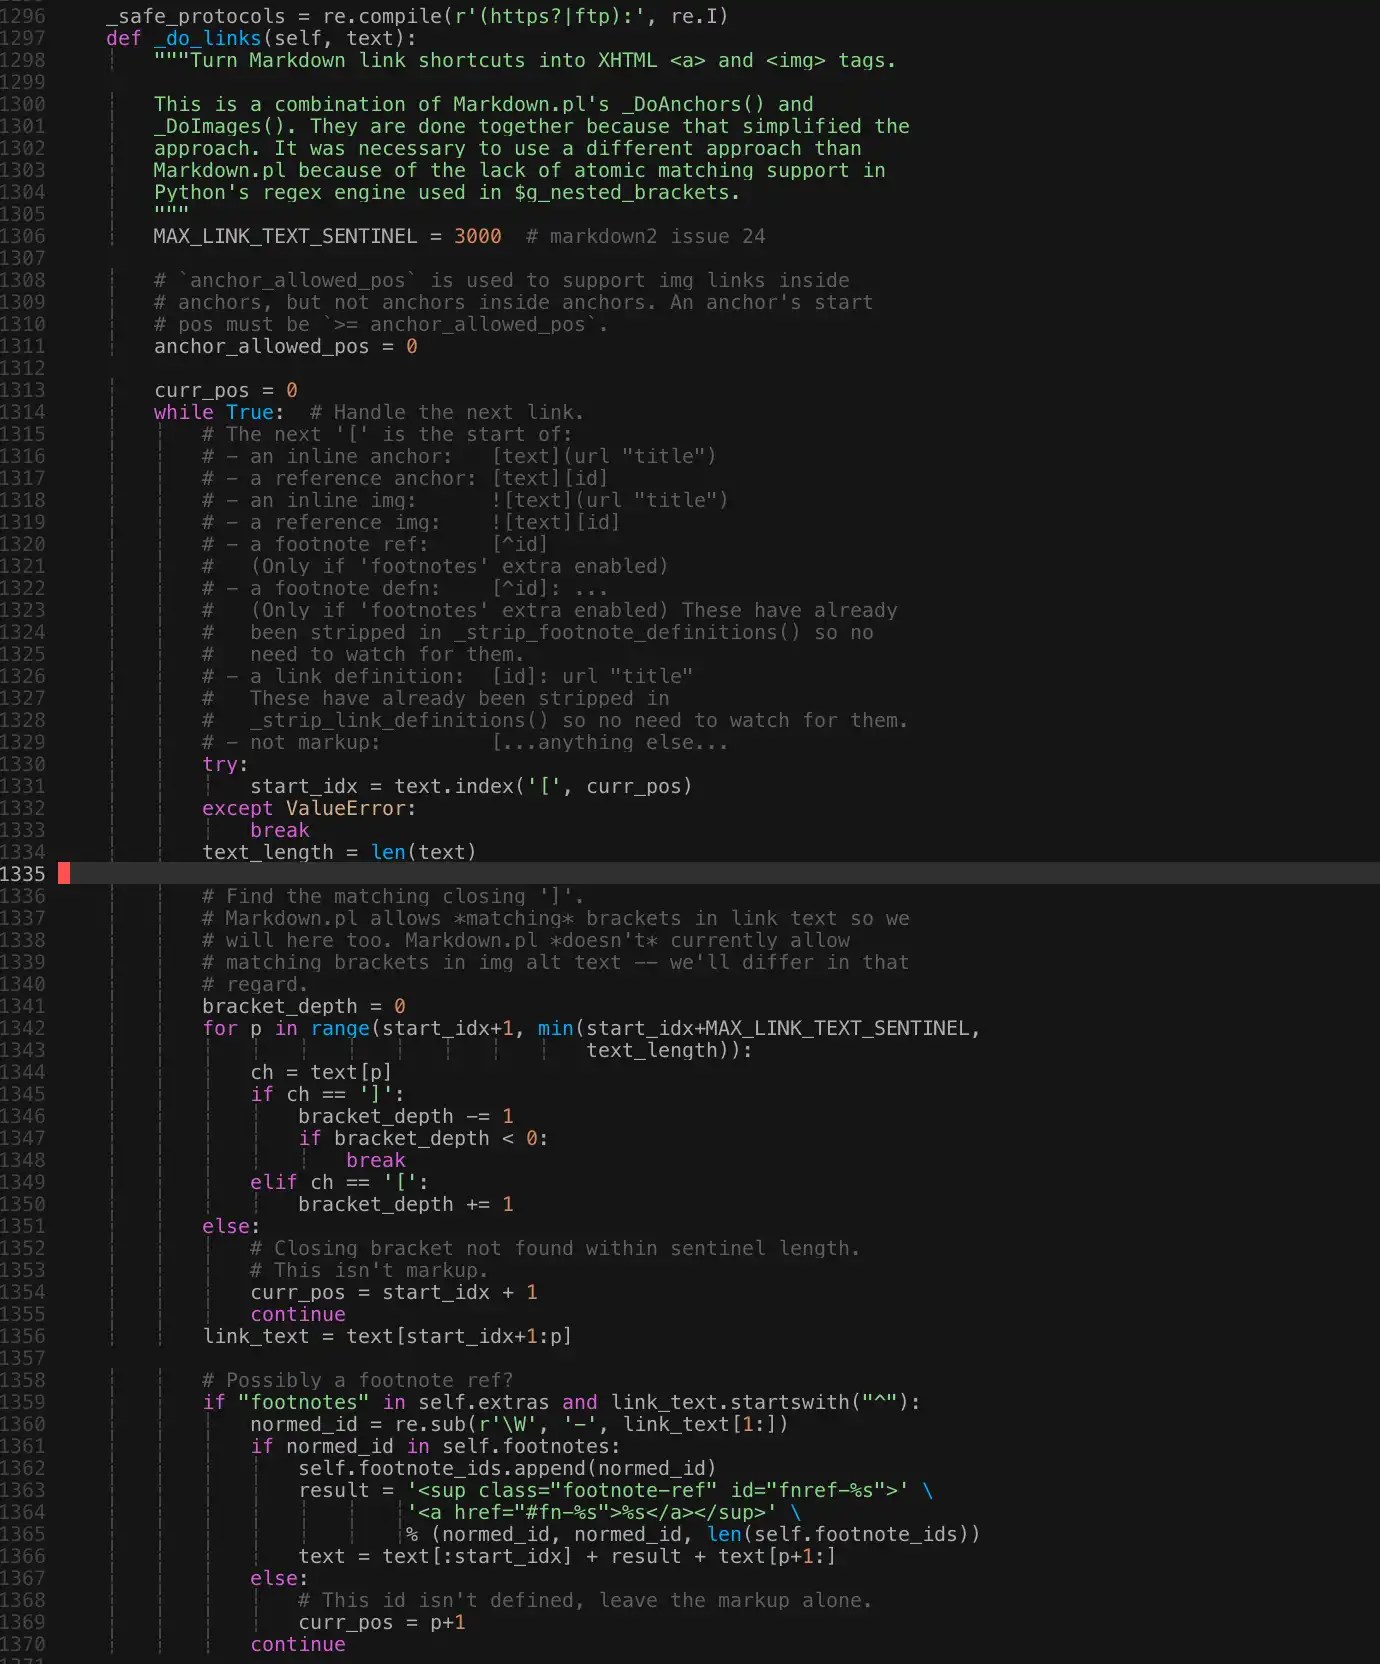Click line number 1363 in the gutter
This screenshot has width=1380, height=1664.
[23, 1490]
